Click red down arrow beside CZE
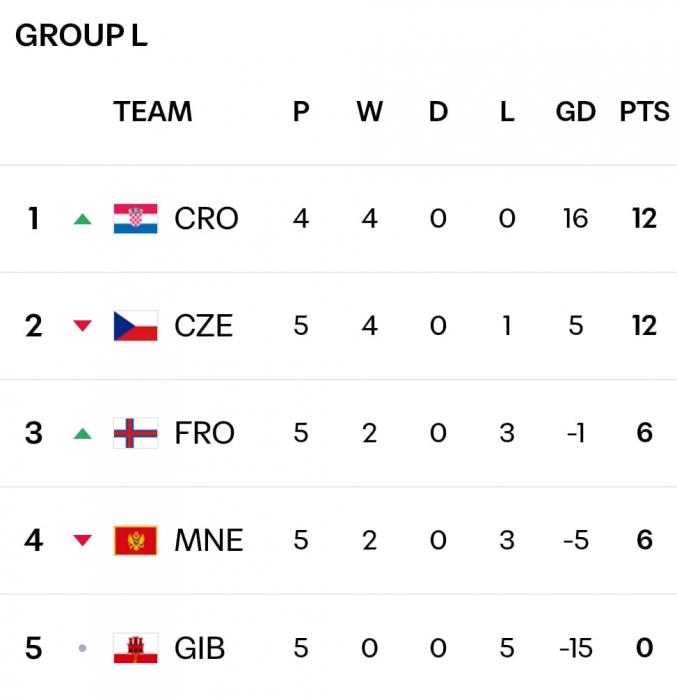 tap(83, 326)
